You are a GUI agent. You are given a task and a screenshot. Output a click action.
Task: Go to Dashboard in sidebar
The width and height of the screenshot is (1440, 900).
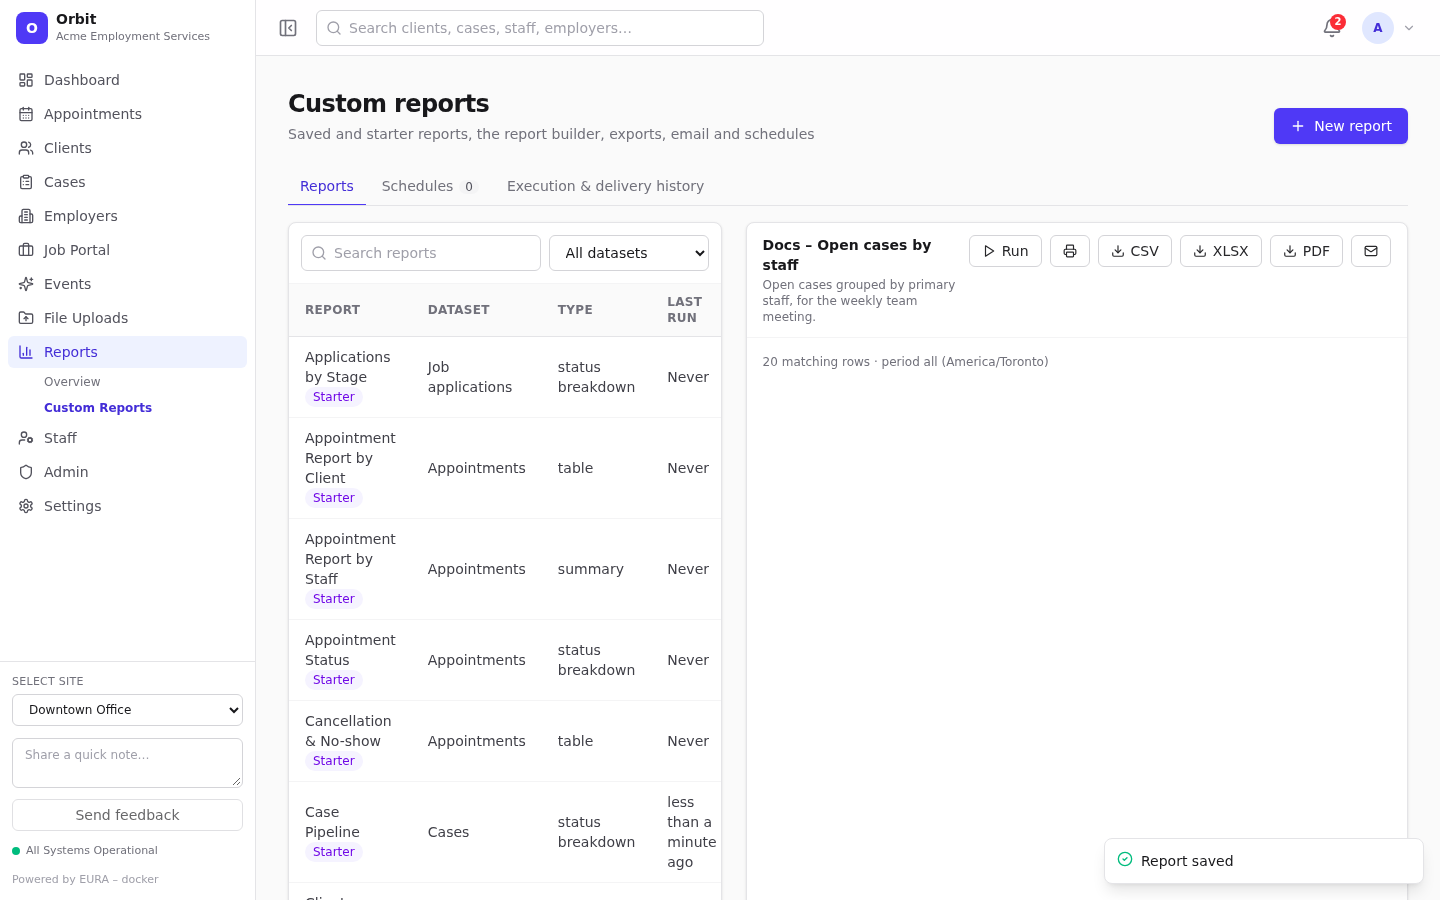pos(128,80)
